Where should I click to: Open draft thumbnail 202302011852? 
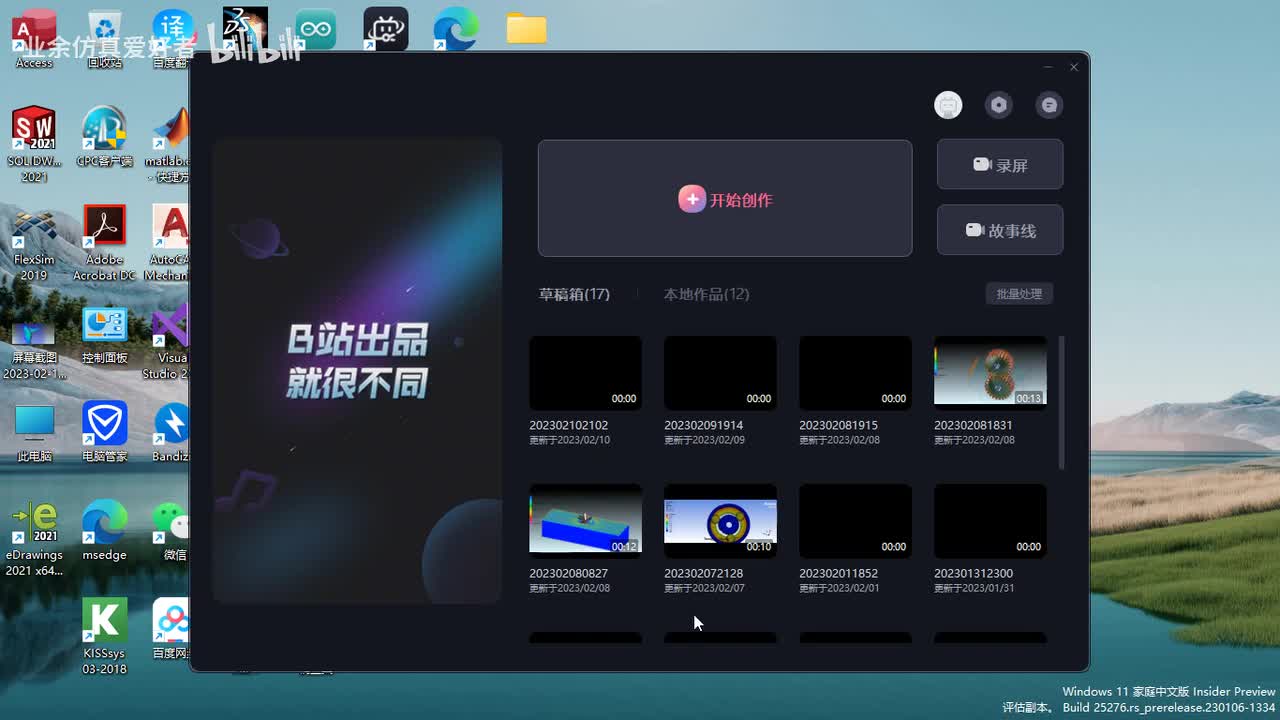click(x=855, y=521)
